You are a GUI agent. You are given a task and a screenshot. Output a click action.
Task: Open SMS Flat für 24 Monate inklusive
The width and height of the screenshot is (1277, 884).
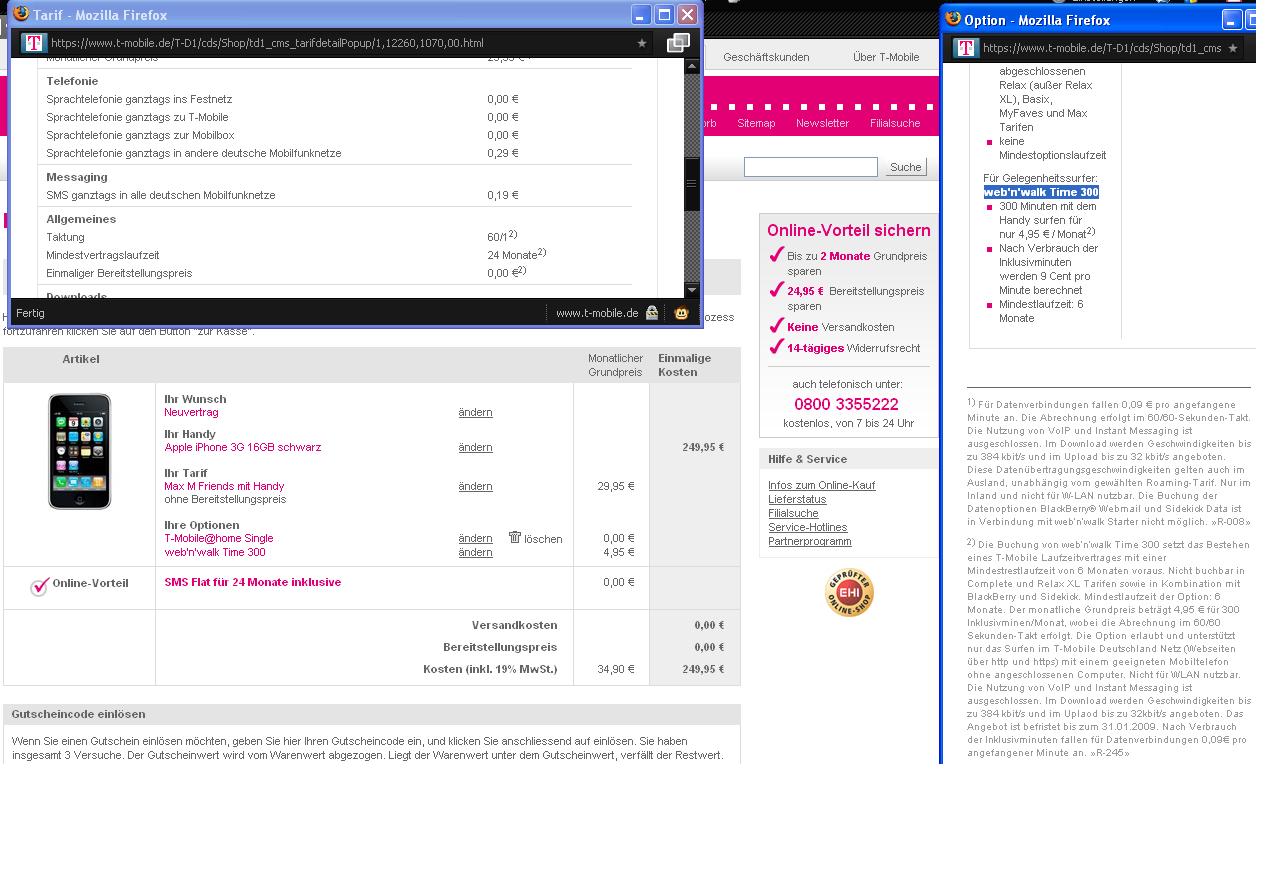tap(252, 582)
